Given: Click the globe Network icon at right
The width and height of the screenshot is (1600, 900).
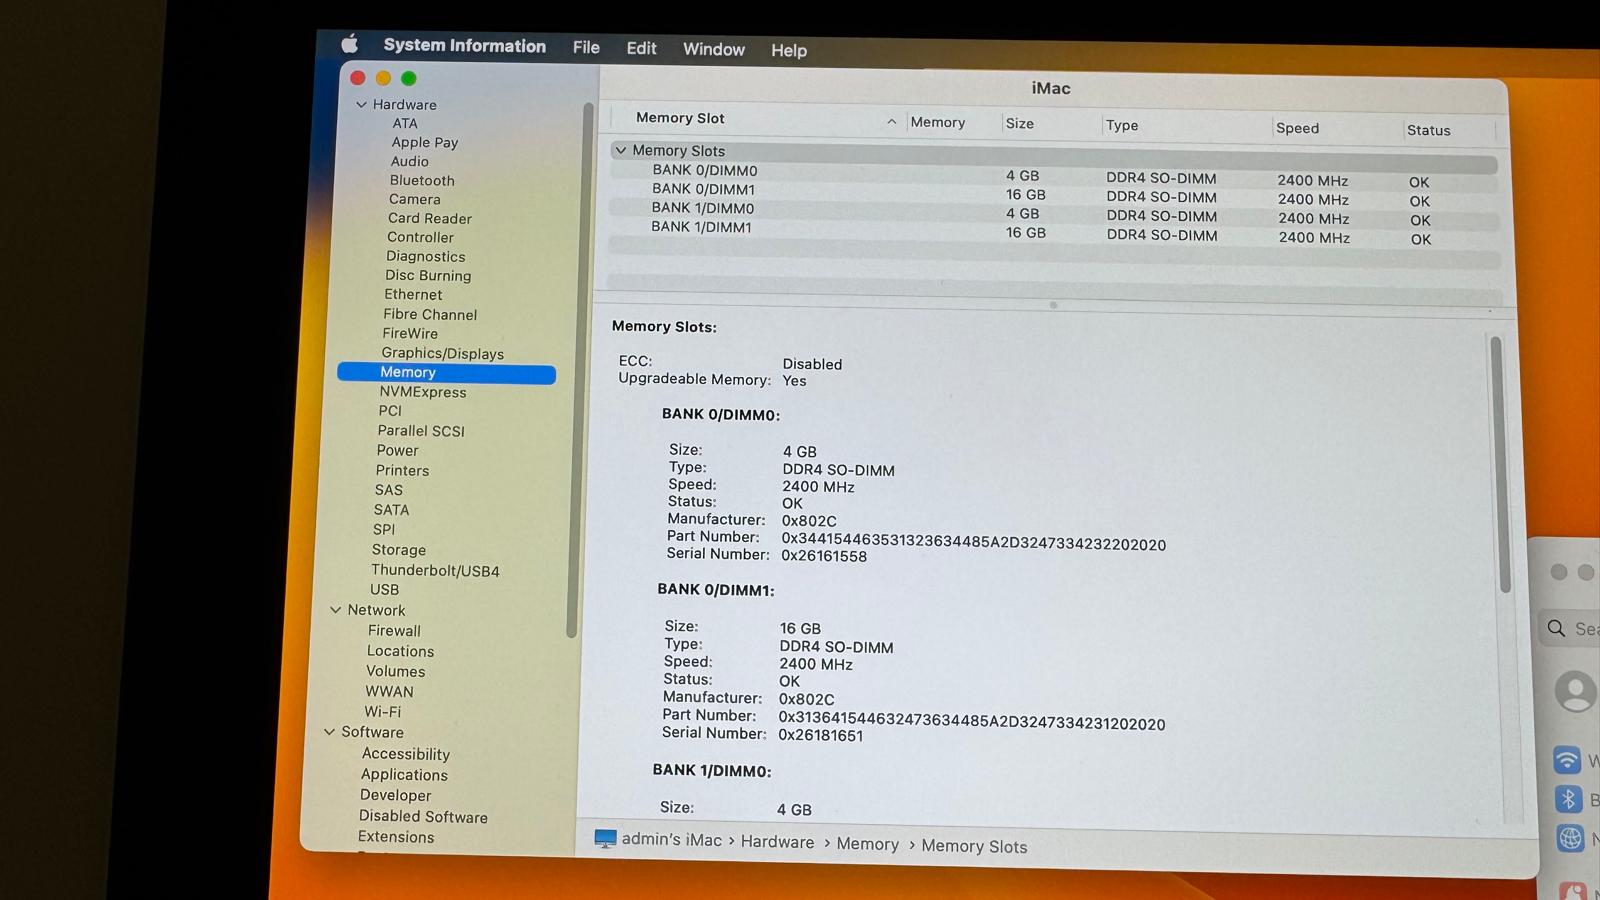Looking at the screenshot, I should pos(1570,838).
